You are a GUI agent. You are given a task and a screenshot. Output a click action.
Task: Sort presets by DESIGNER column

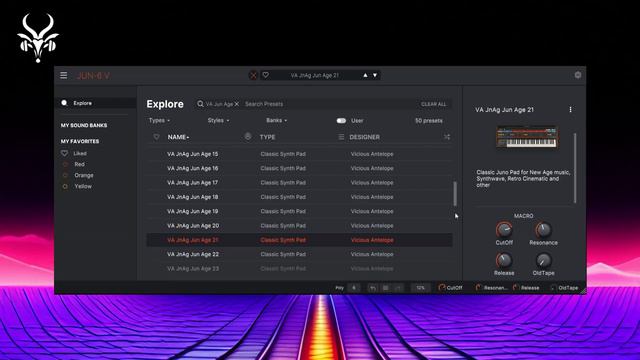click(364, 137)
